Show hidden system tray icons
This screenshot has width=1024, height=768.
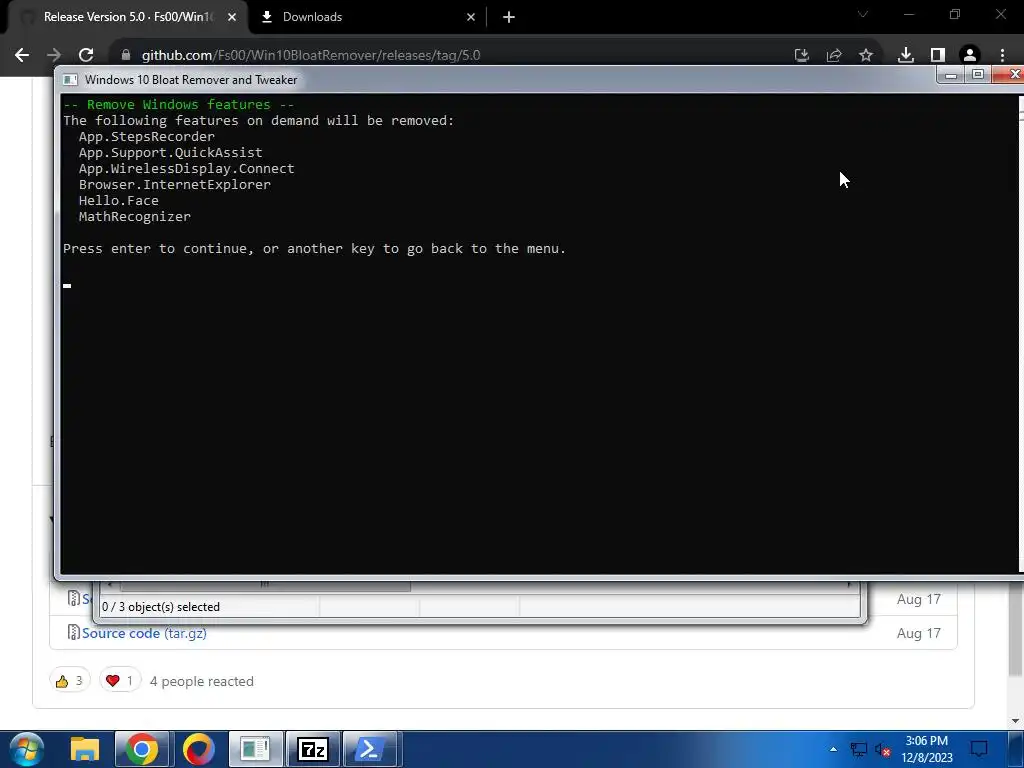(x=833, y=749)
